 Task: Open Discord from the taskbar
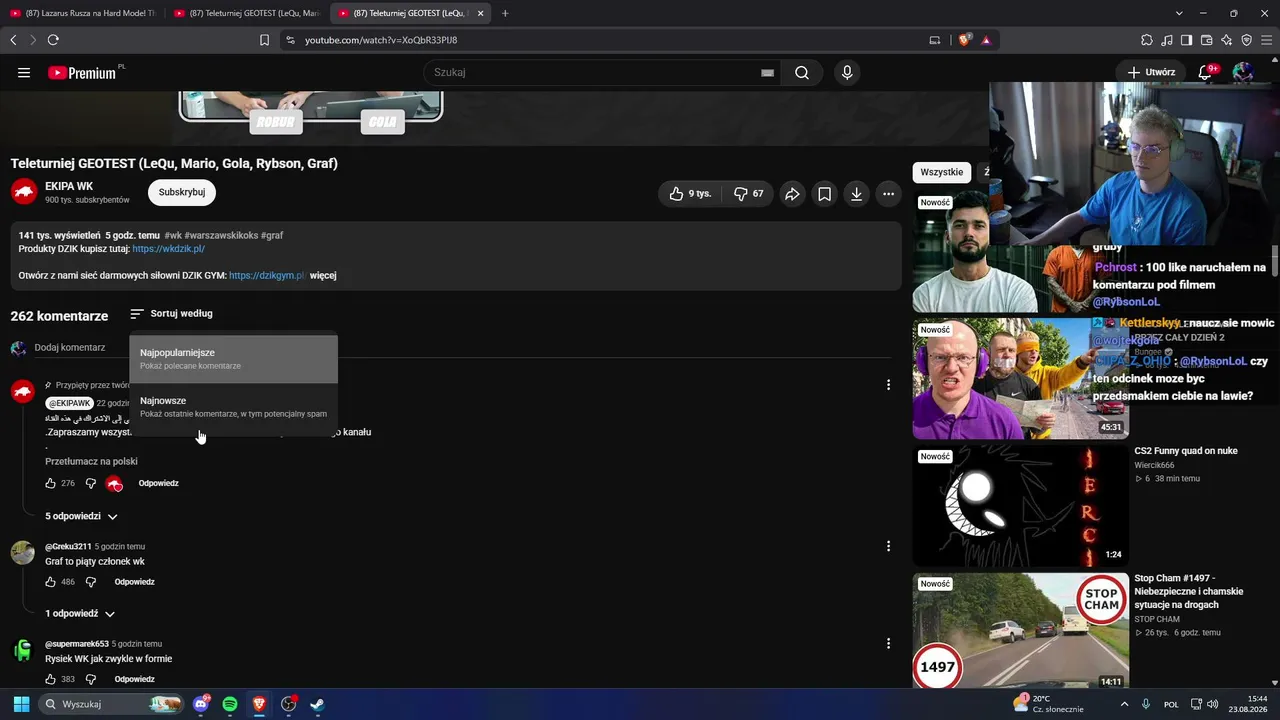point(201,704)
